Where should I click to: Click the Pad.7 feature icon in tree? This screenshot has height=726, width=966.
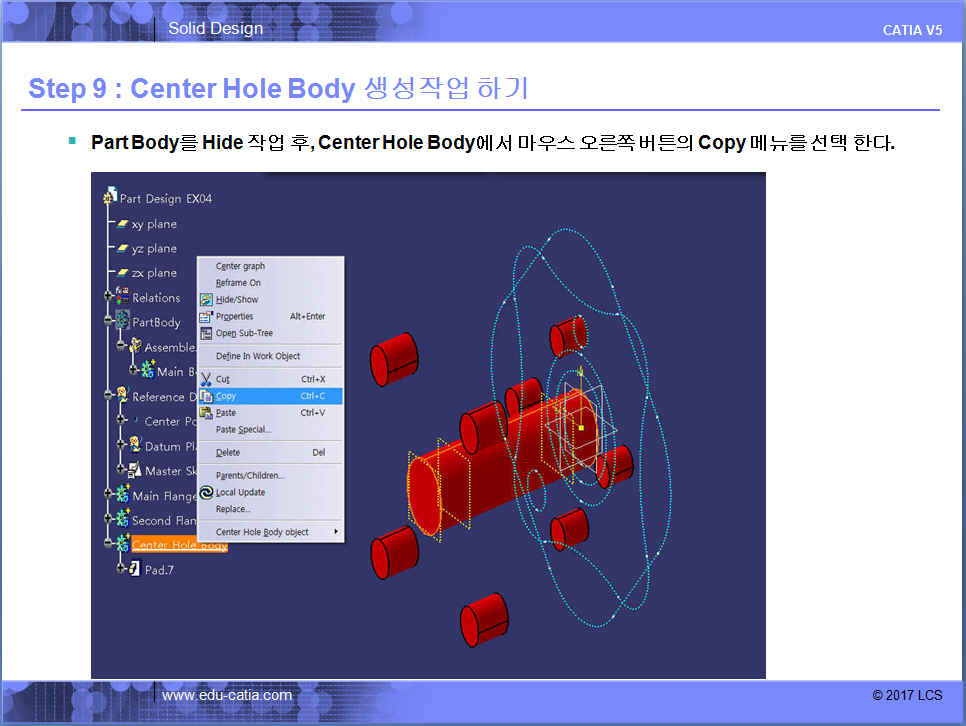tap(135, 569)
